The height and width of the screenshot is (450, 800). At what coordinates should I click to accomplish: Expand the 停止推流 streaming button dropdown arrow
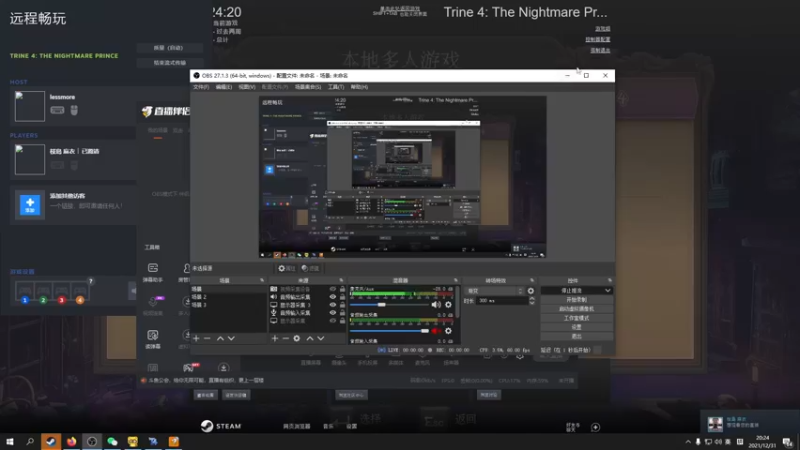pos(607,290)
